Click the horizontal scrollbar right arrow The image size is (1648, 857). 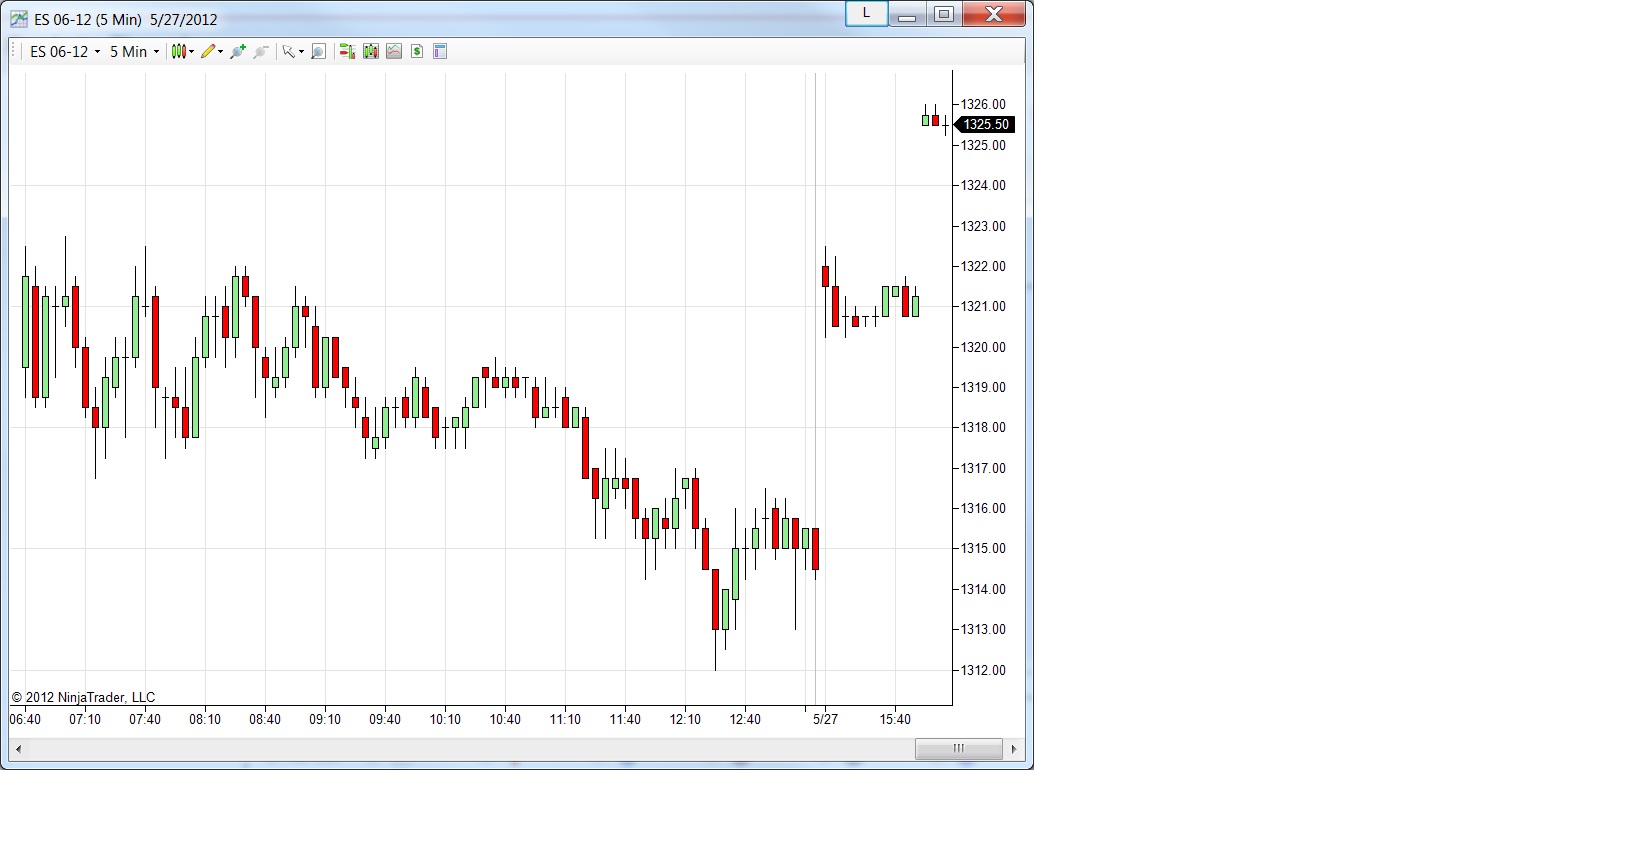tap(1014, 749)
